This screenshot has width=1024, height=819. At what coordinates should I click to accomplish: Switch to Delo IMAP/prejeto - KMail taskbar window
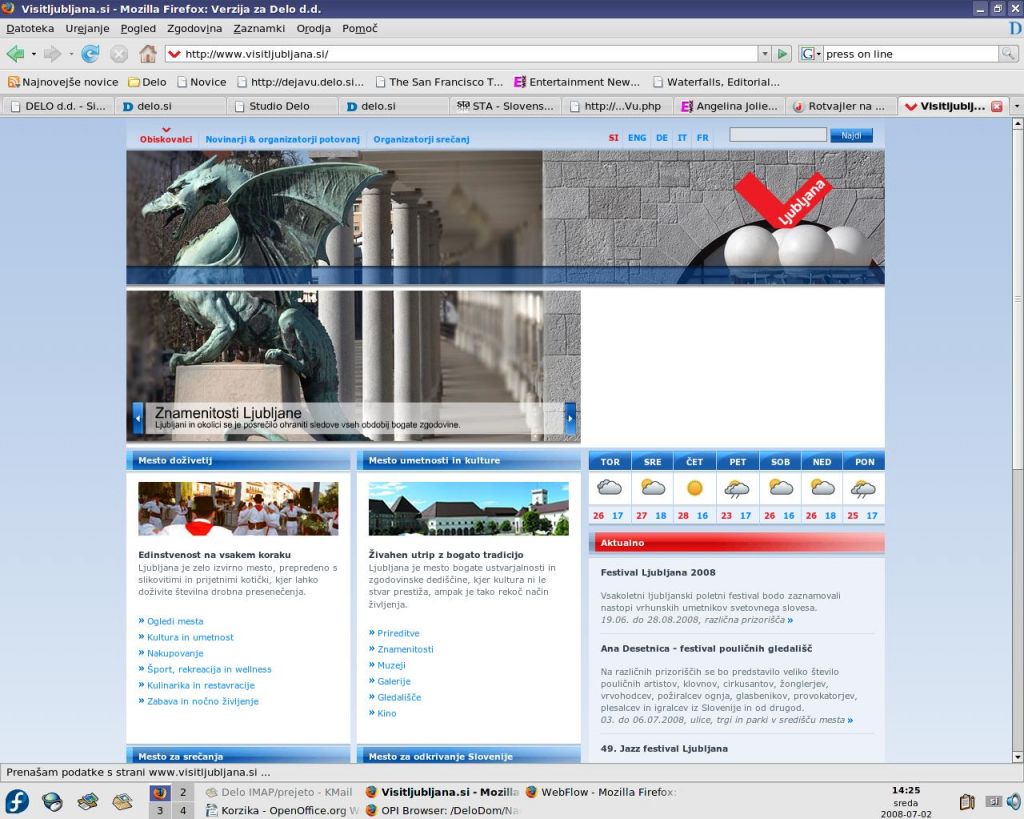(x=280, y=792)
